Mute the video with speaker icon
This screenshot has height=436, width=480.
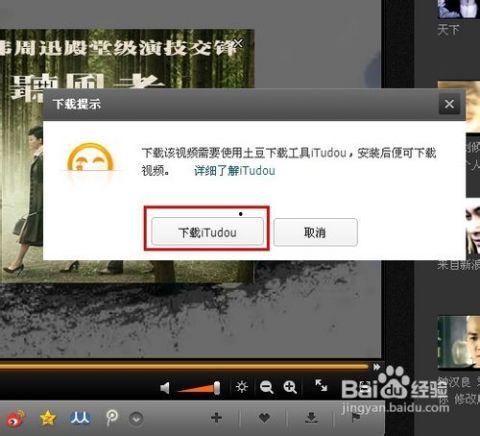pos(165,388)
